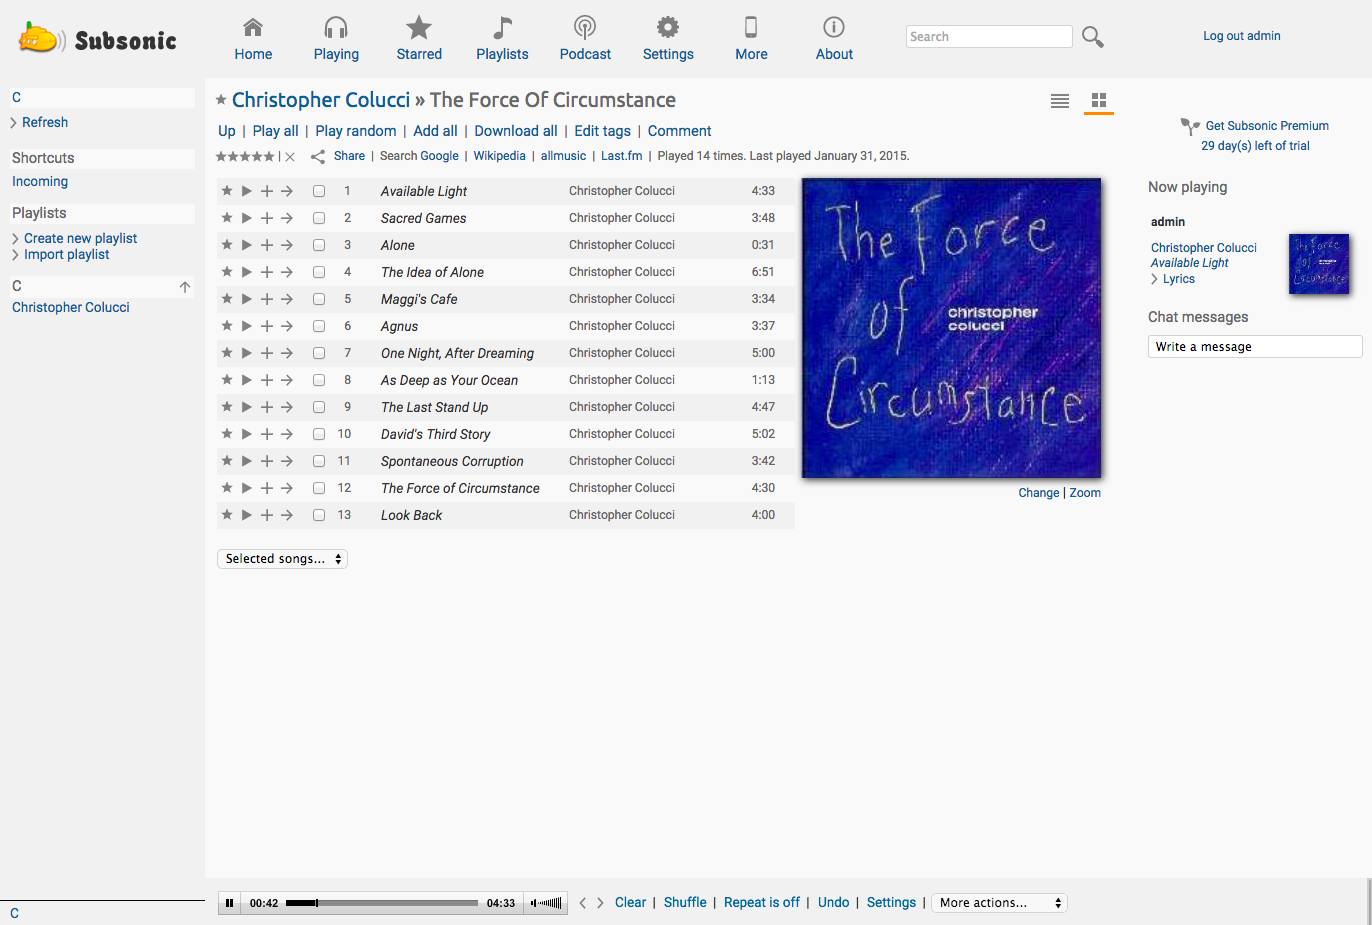Open the Podcast section icon
The width and height of the screenshot is (1372, 925).
[585, 28]
